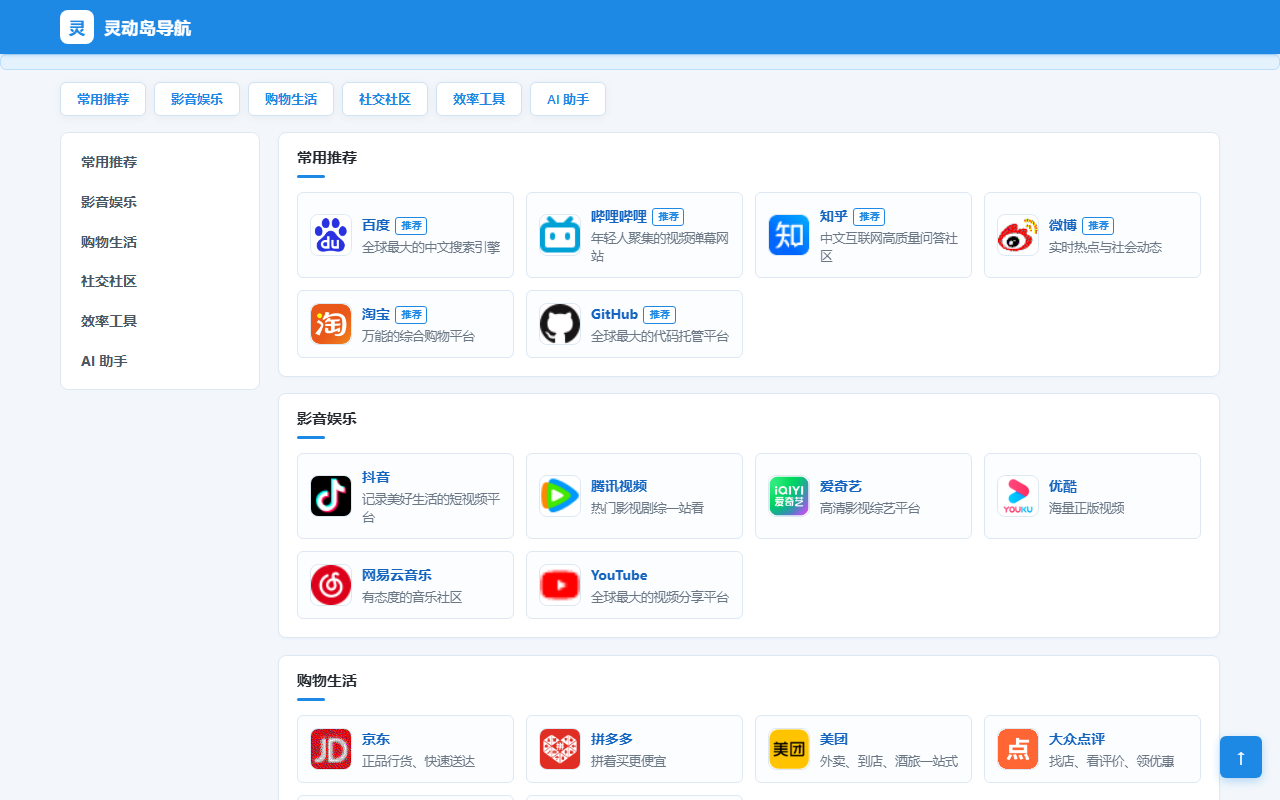Click text 海量正版视频

coord(1087,508)
